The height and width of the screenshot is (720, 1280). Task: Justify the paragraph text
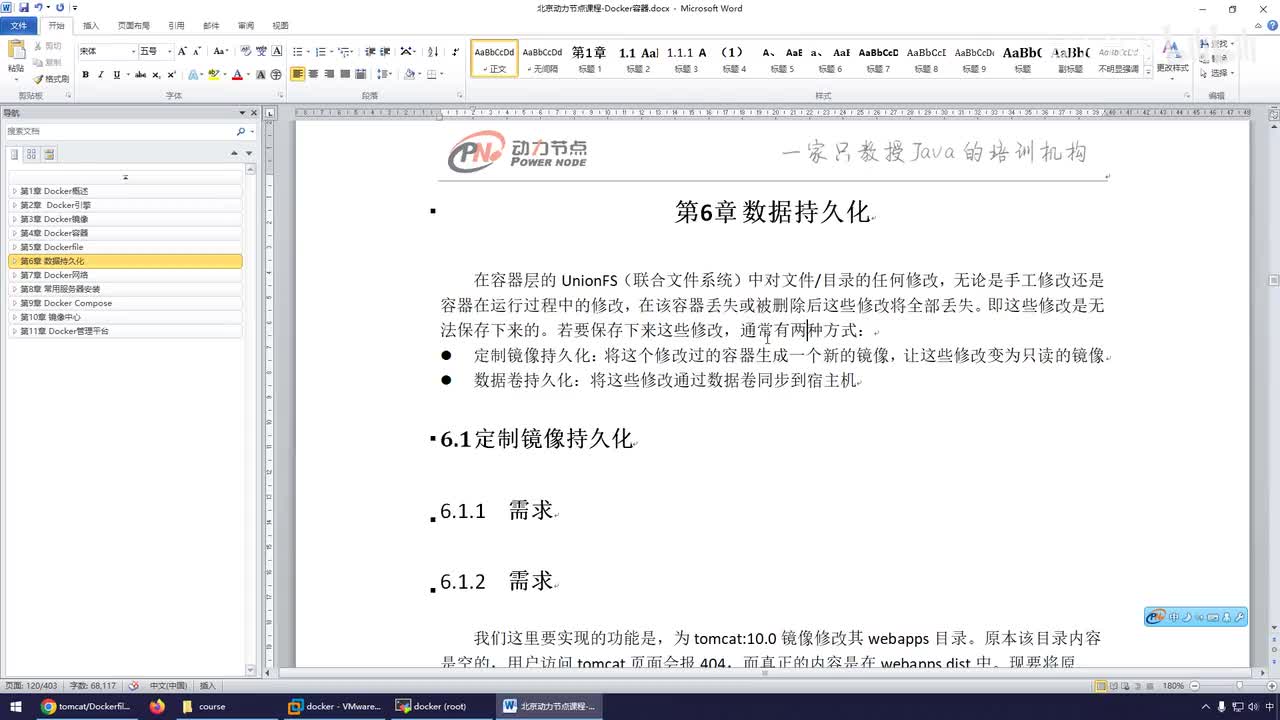coord(345,75)
